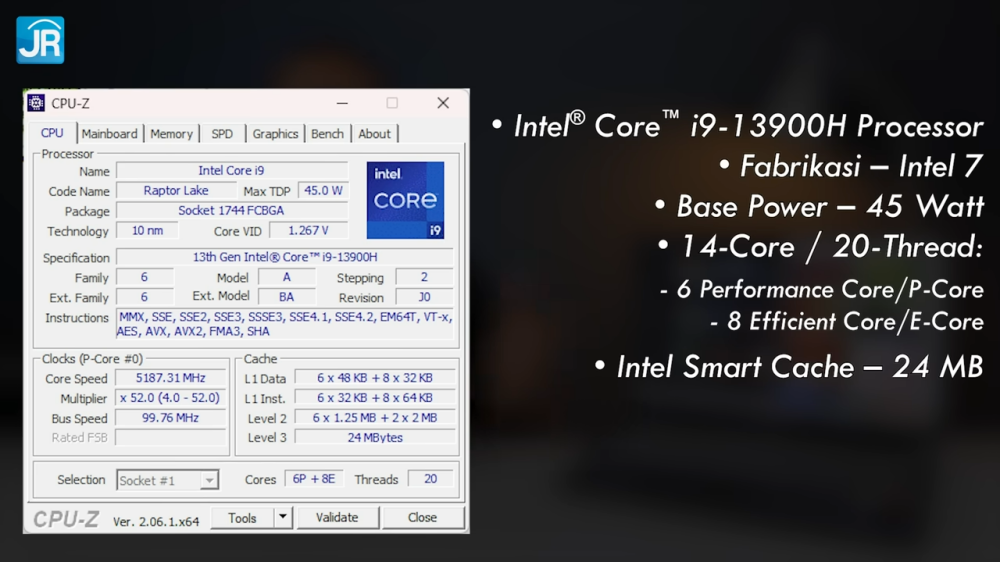
Task: Open the Memory tab
Action: pyautogui.click(x=172, y=134)
